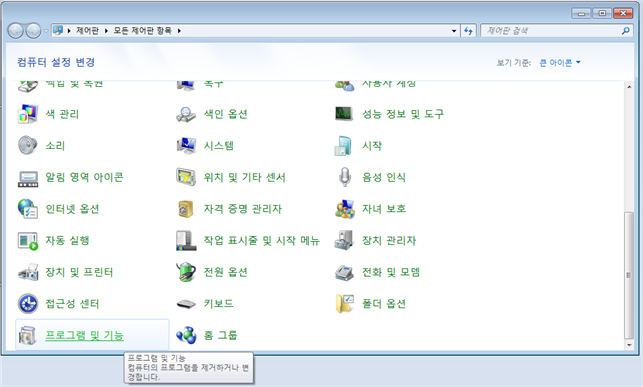Open the 알림 영역 아이콘 icon
643x387 pixels.
(28, 179)
